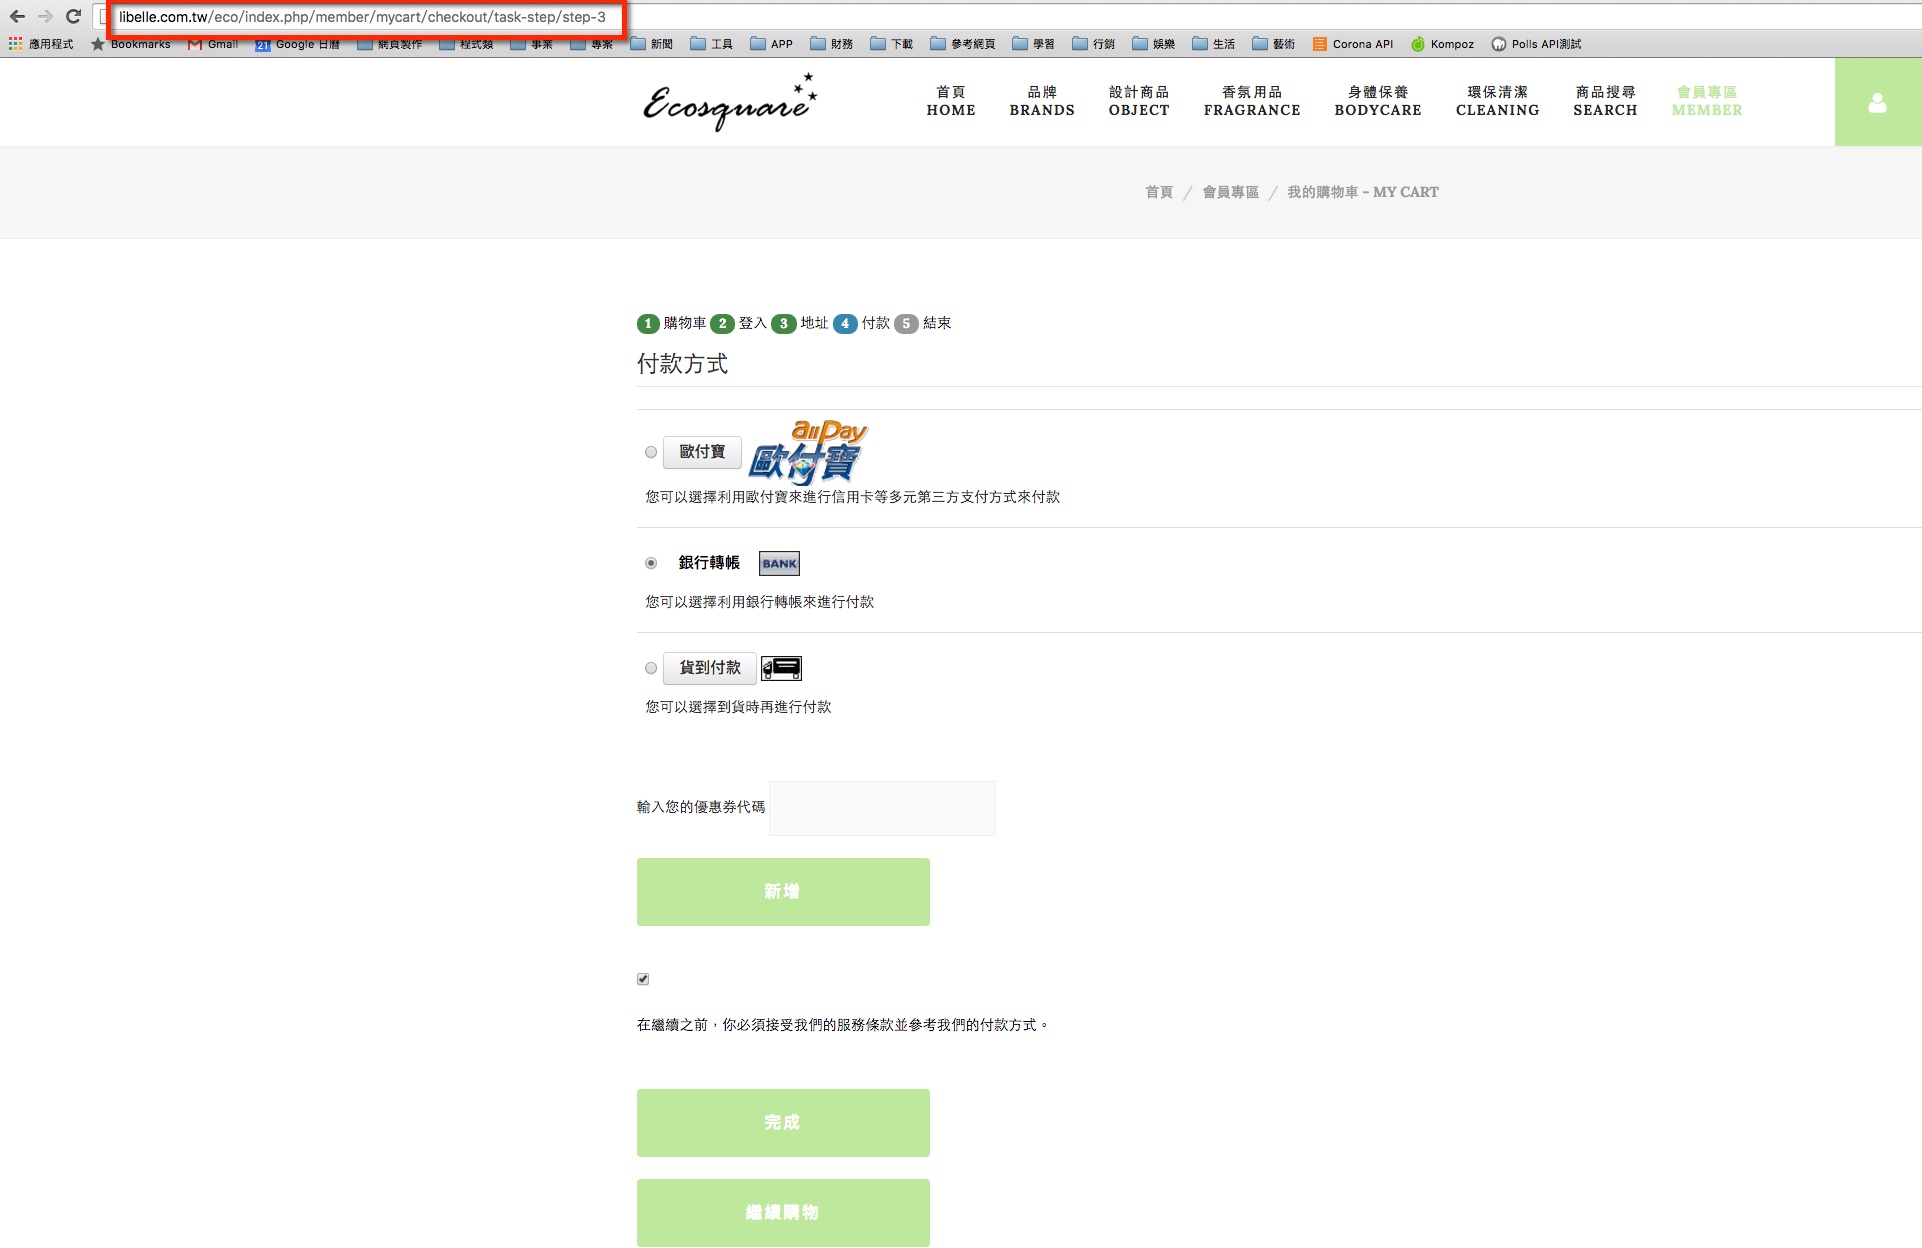This screenshot has height=1248, width=1922.
Task: Toggle the terms of service agreement checkbox
Action: point(643,979)
